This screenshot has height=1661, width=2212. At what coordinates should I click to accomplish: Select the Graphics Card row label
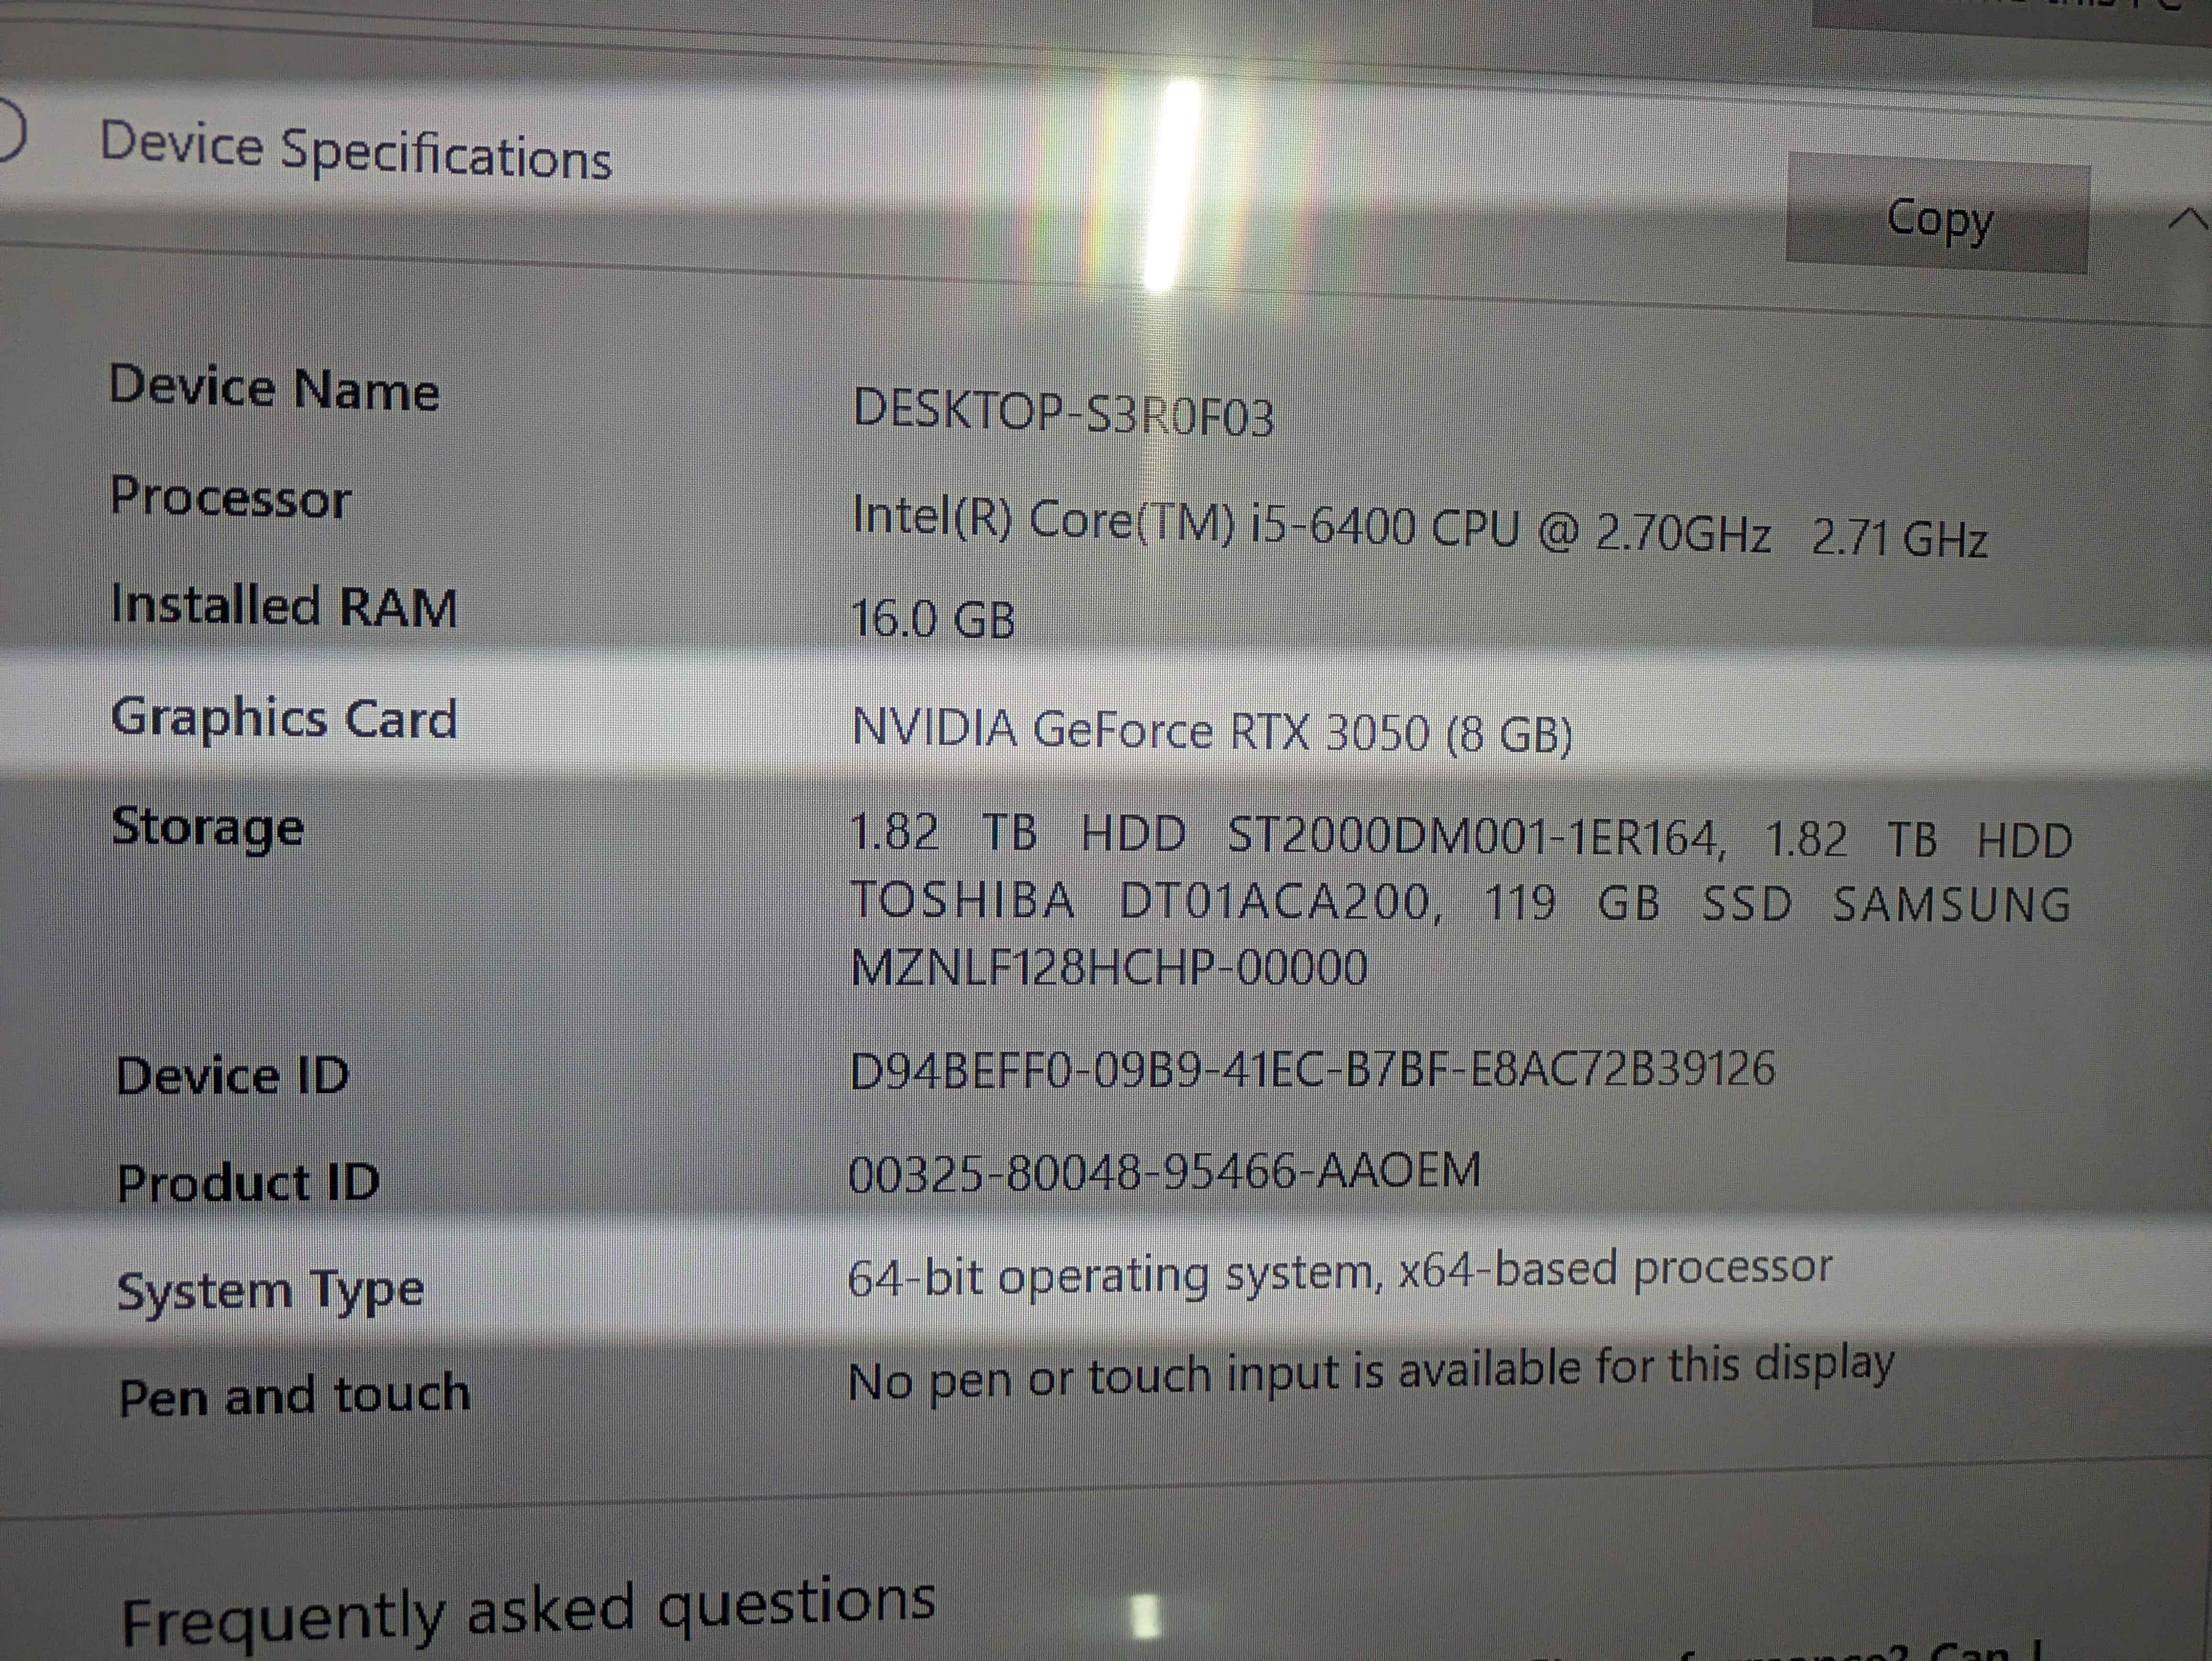284,718
